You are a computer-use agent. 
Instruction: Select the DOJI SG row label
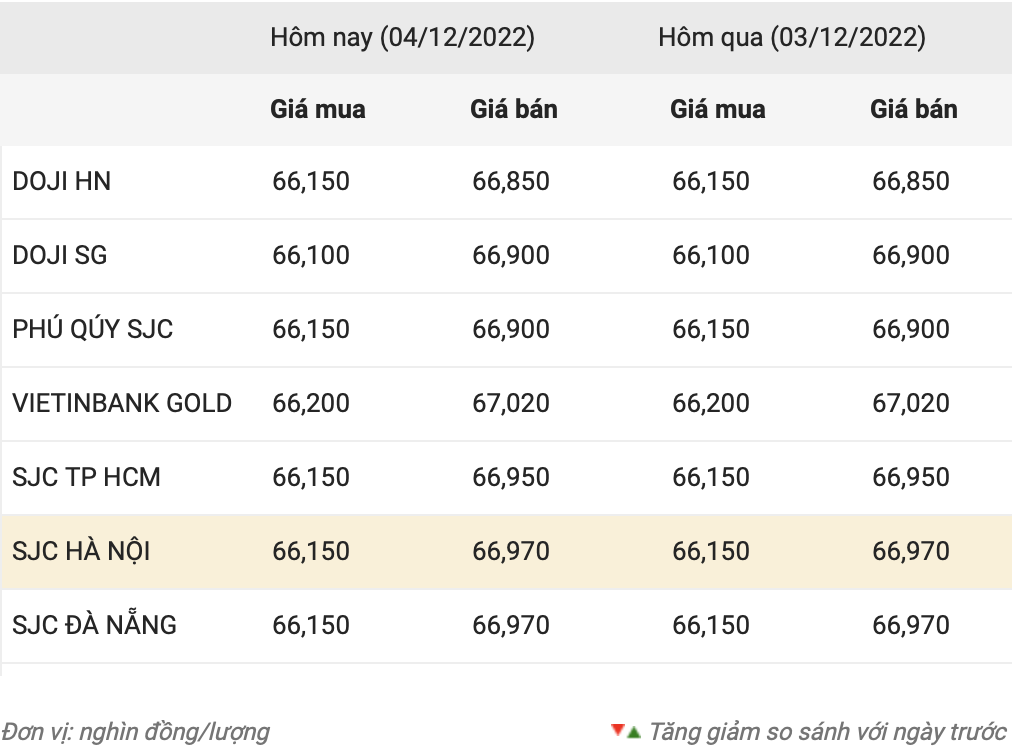(60, 255)
